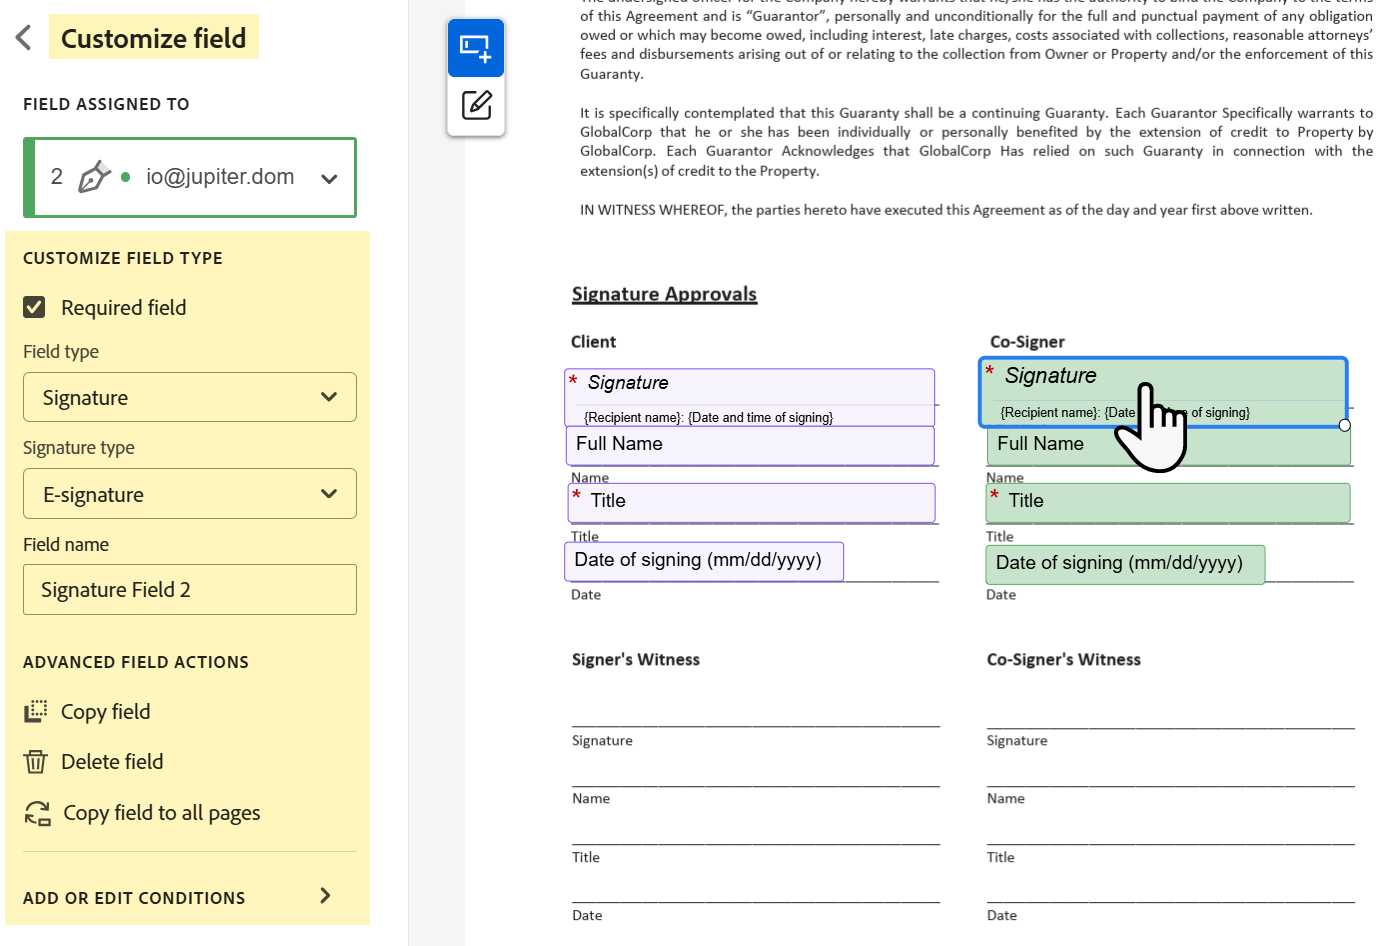
Task: Click the ADVANCED FIELD ACTIONS heading
Action: pyautogui.click(x=136, y=662)
